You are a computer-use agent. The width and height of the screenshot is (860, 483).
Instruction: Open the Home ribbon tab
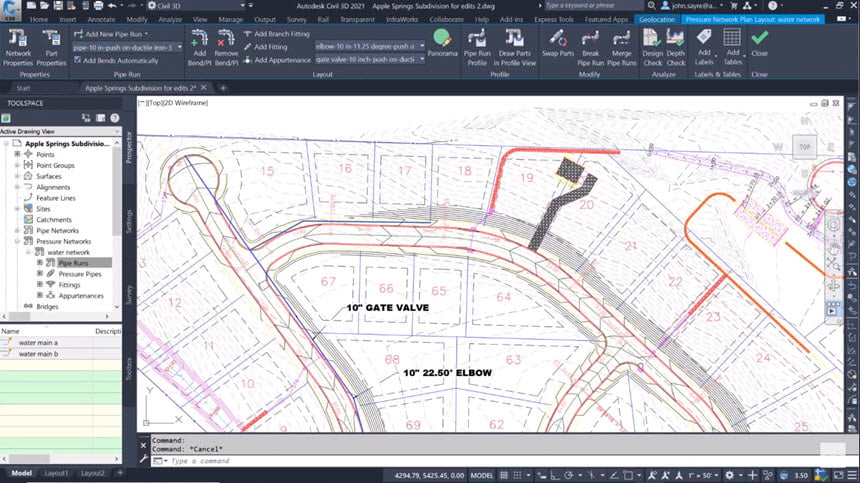pos(38,19)
